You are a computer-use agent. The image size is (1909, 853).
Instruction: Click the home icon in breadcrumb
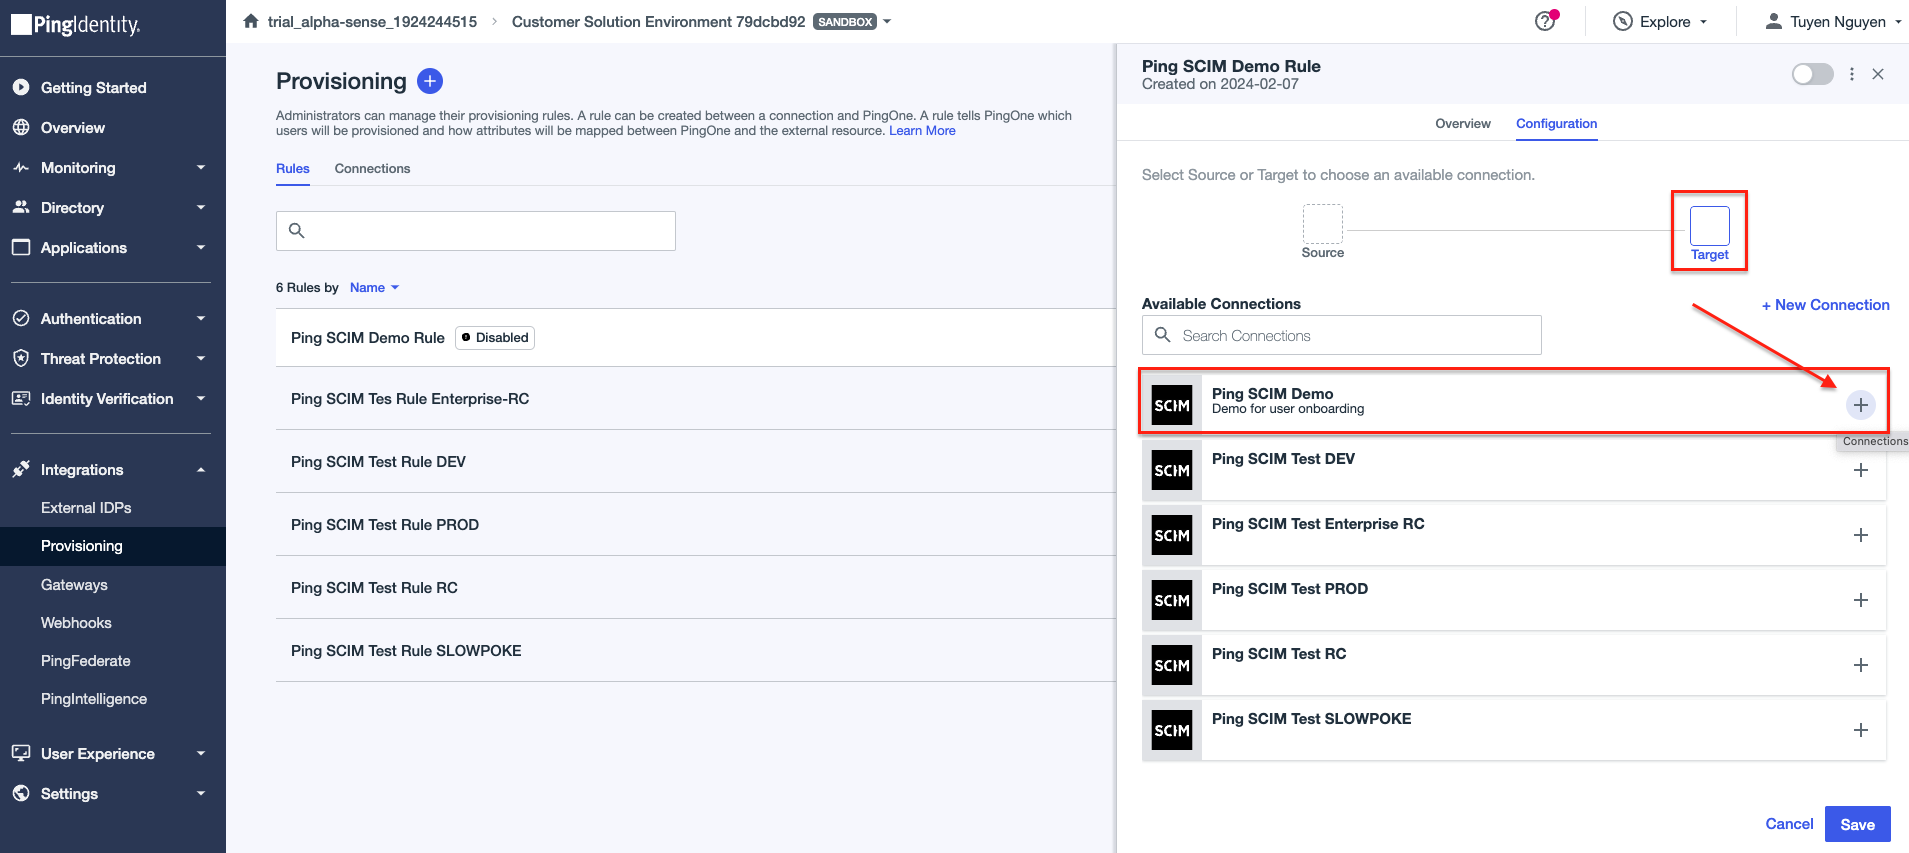click(251, 21)
